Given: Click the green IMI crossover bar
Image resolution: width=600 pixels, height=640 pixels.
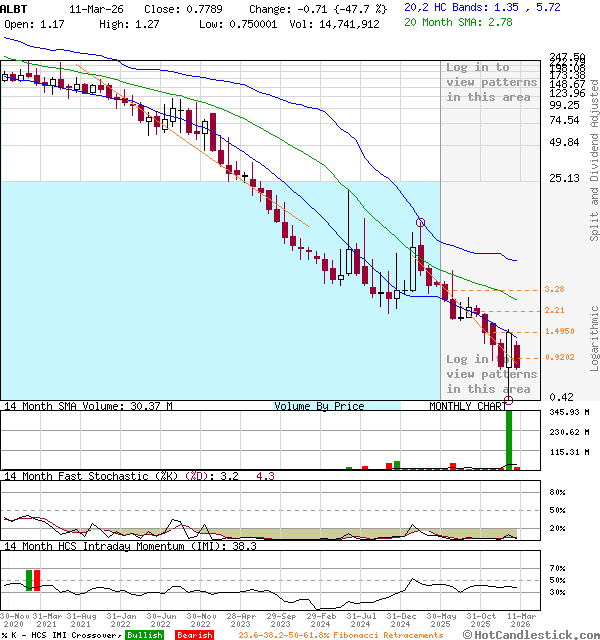Looking at the screenshot, I should 29,580.
